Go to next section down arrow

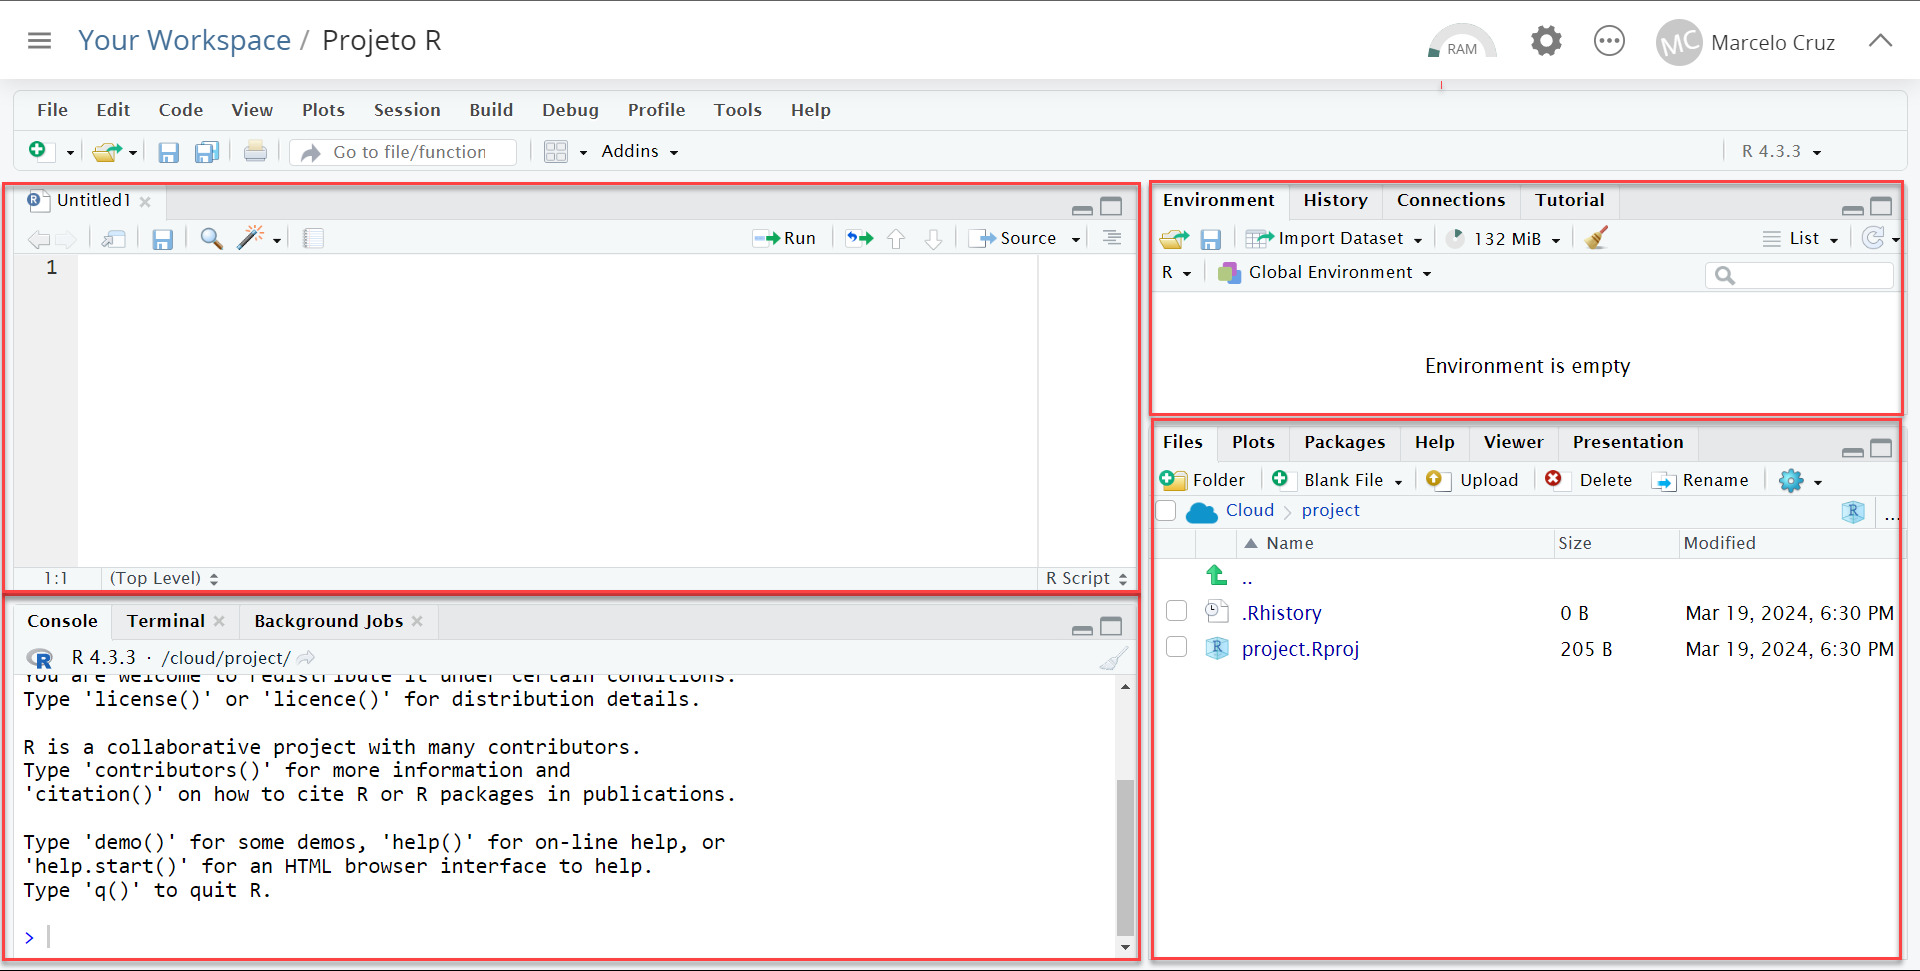click(933, 239)
